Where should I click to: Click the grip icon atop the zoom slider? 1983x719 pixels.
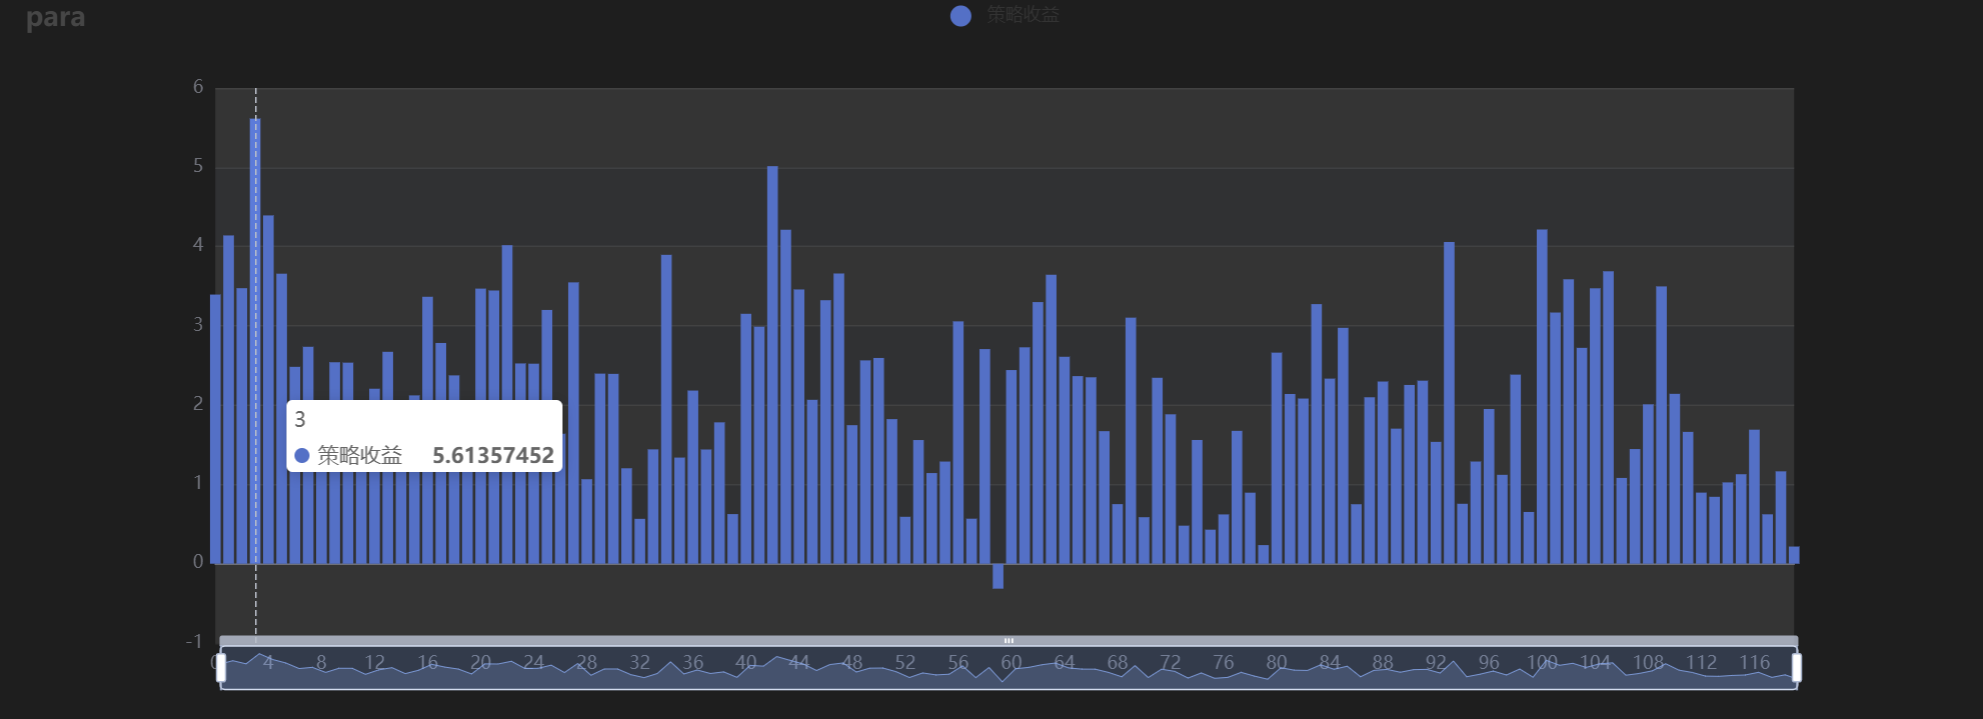point(1008,640)
